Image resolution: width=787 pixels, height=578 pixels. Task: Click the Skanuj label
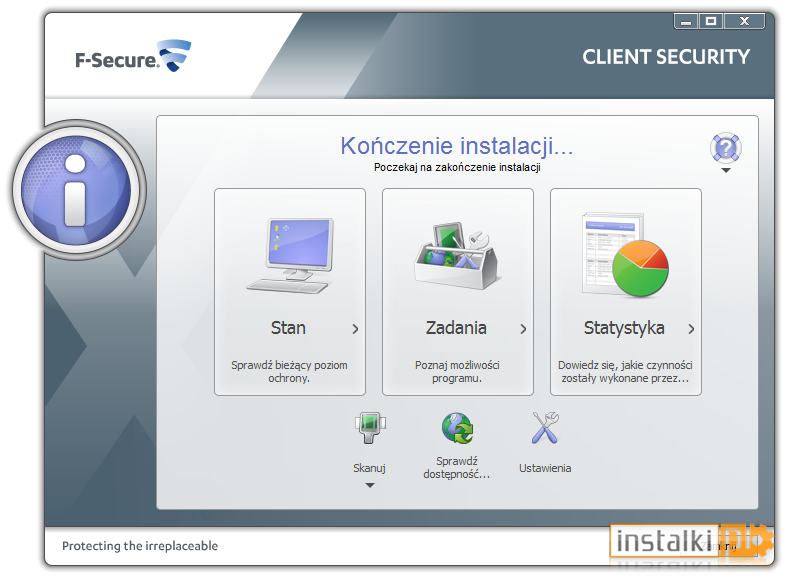click(369, 468)
